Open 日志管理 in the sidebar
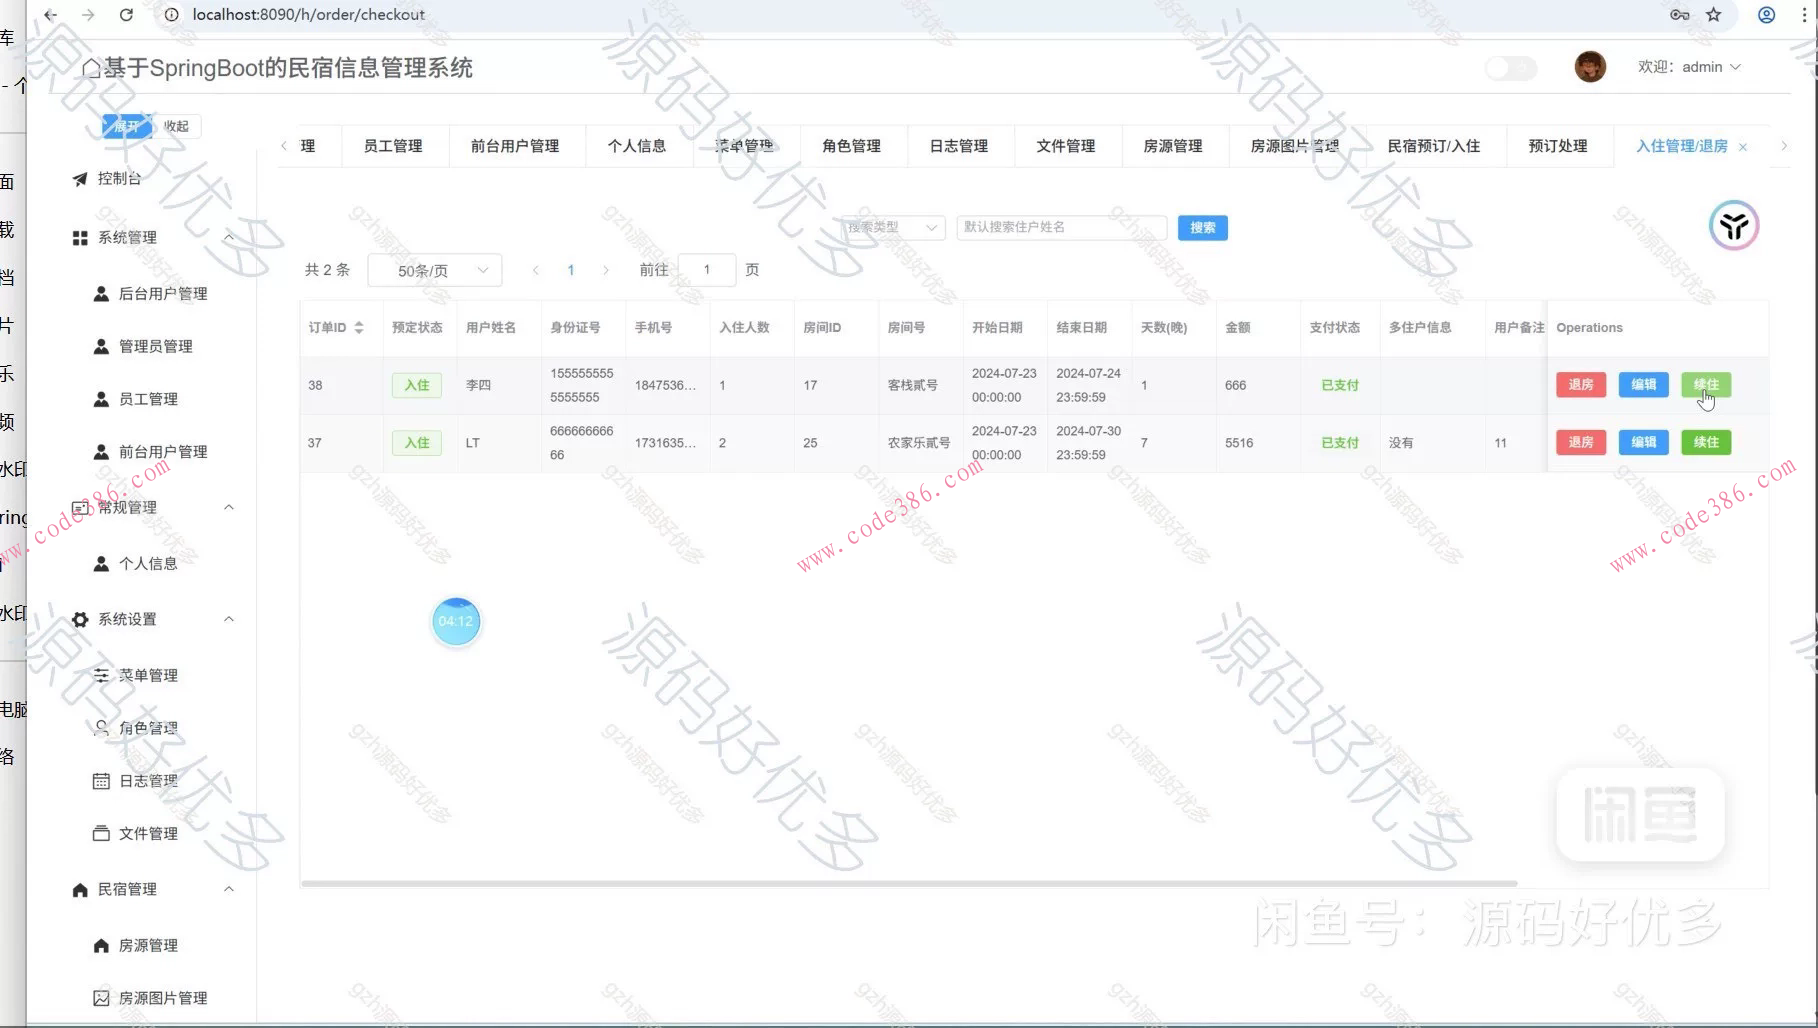Viewport: 1818px width, 1028px height. coord(148,781)
